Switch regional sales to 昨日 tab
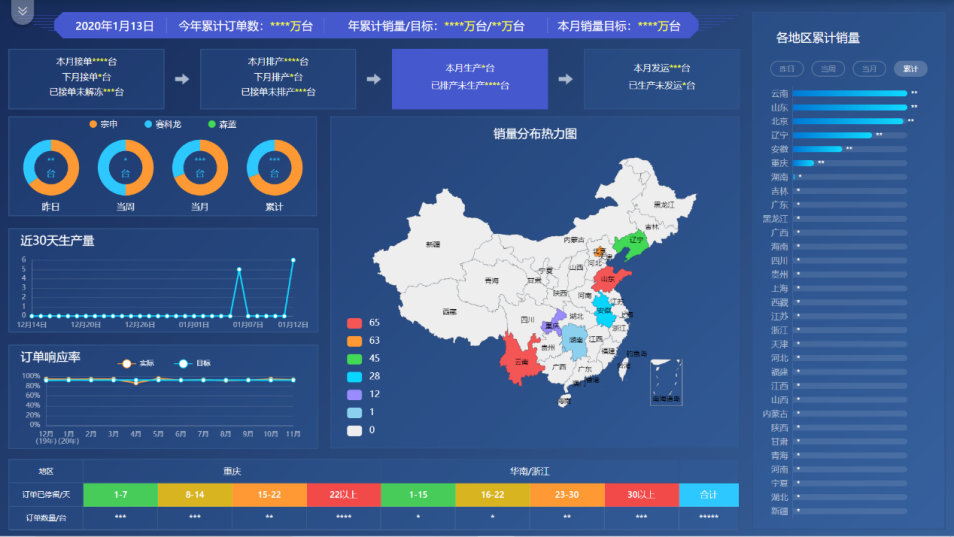 [787, 69]
